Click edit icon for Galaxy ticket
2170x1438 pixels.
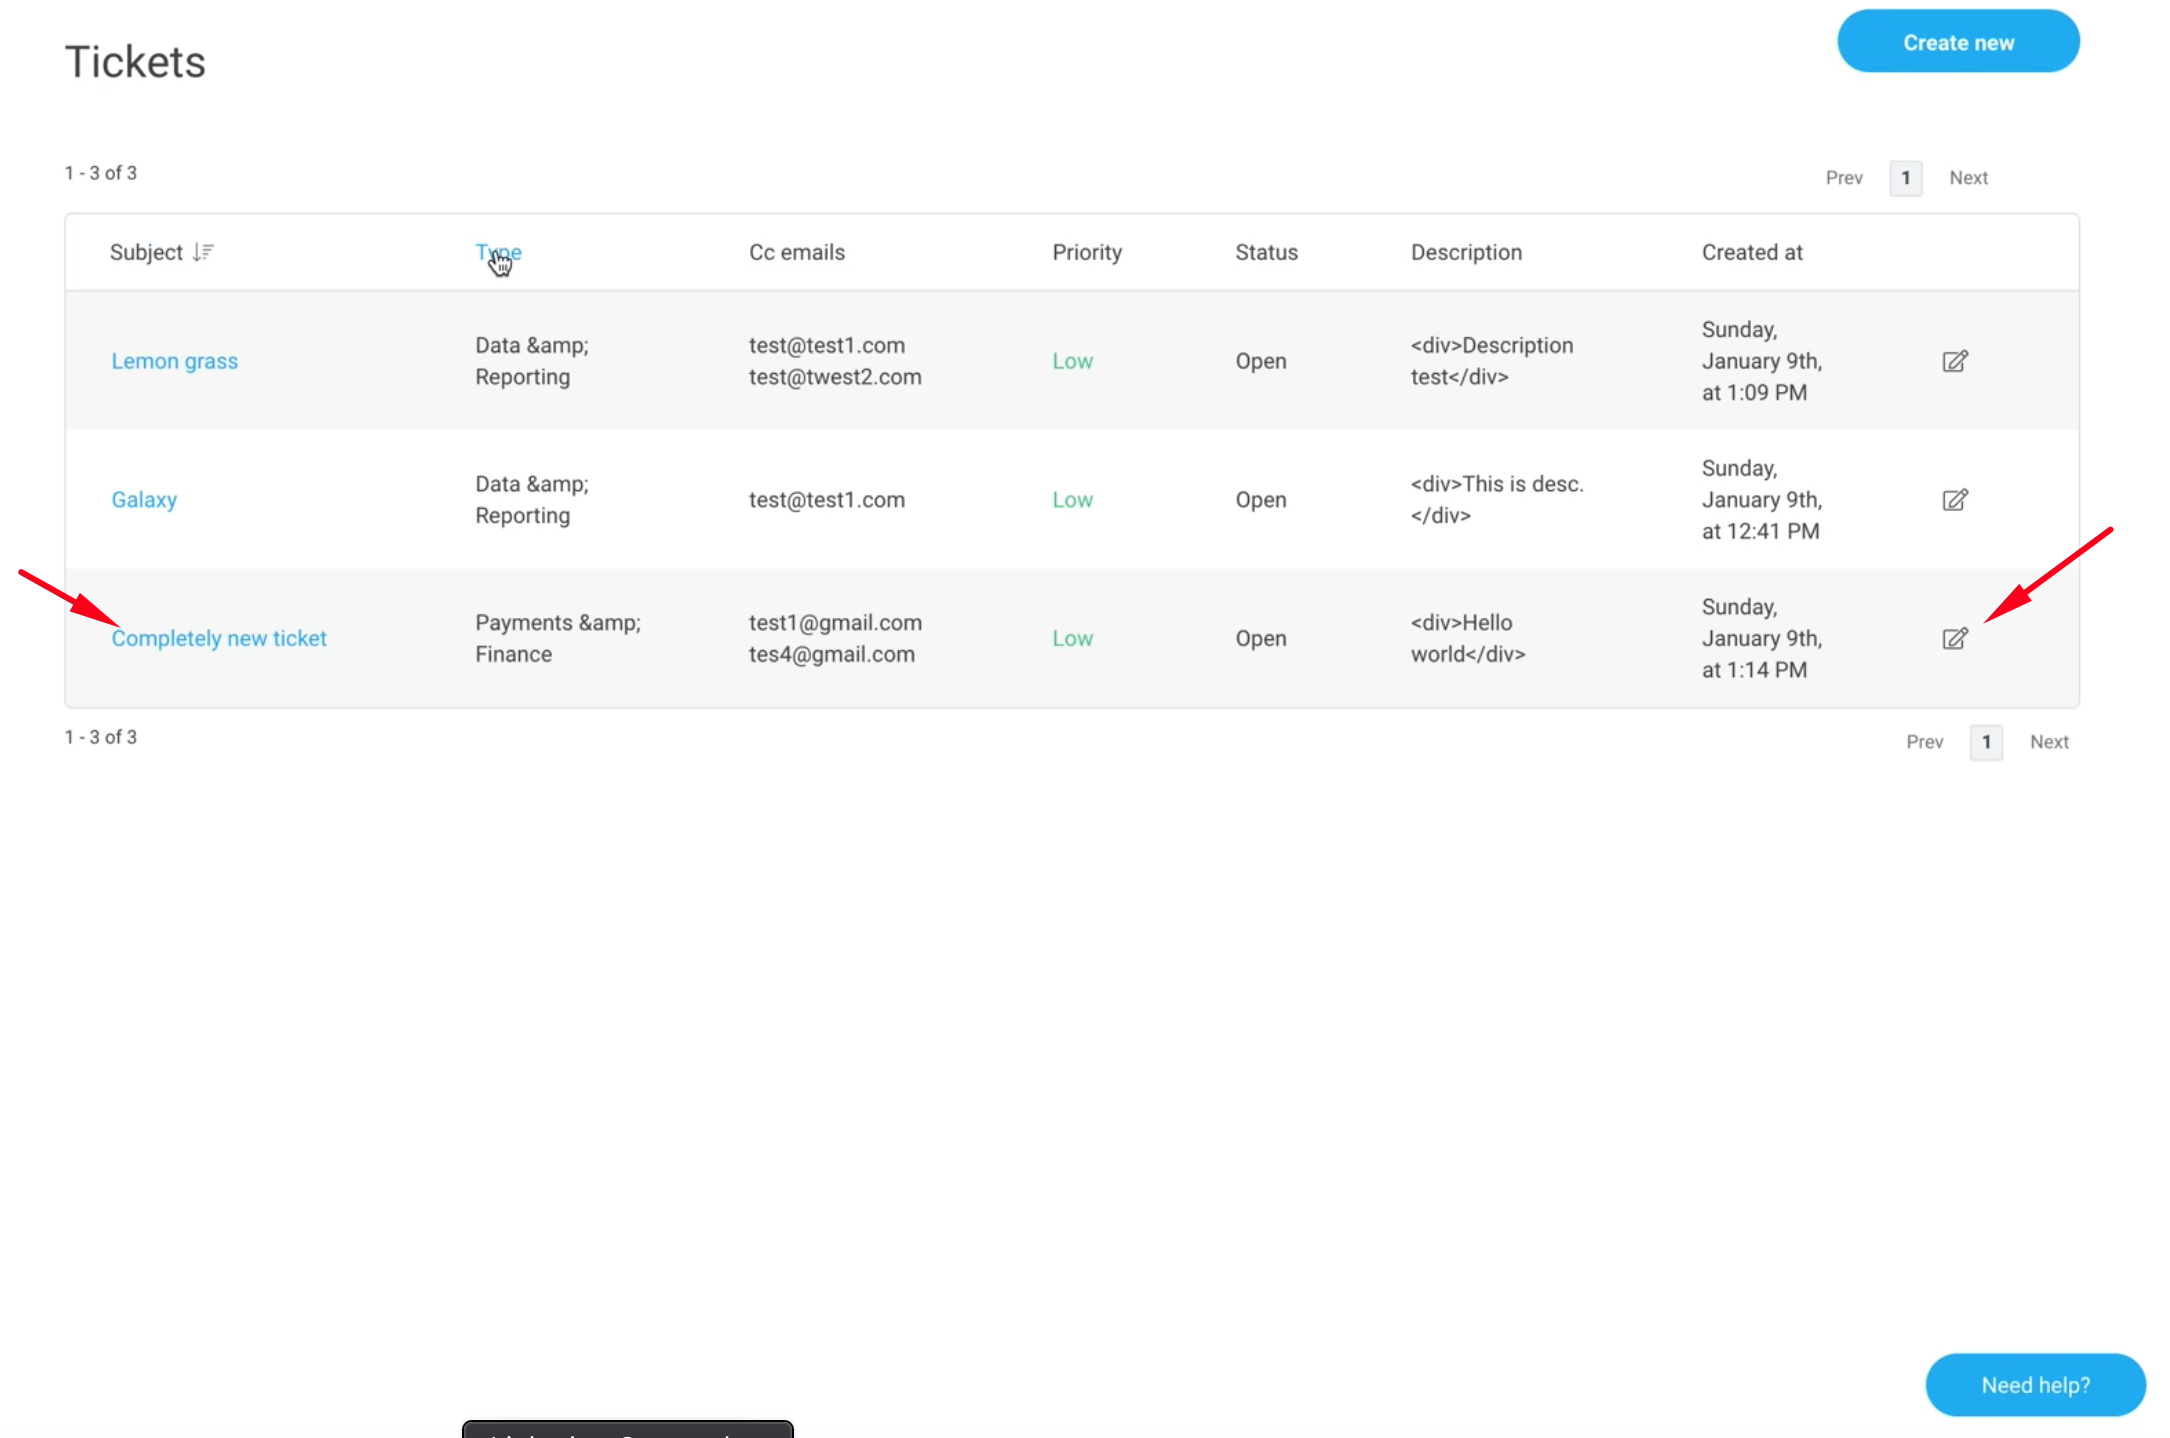pos(1955,500)
